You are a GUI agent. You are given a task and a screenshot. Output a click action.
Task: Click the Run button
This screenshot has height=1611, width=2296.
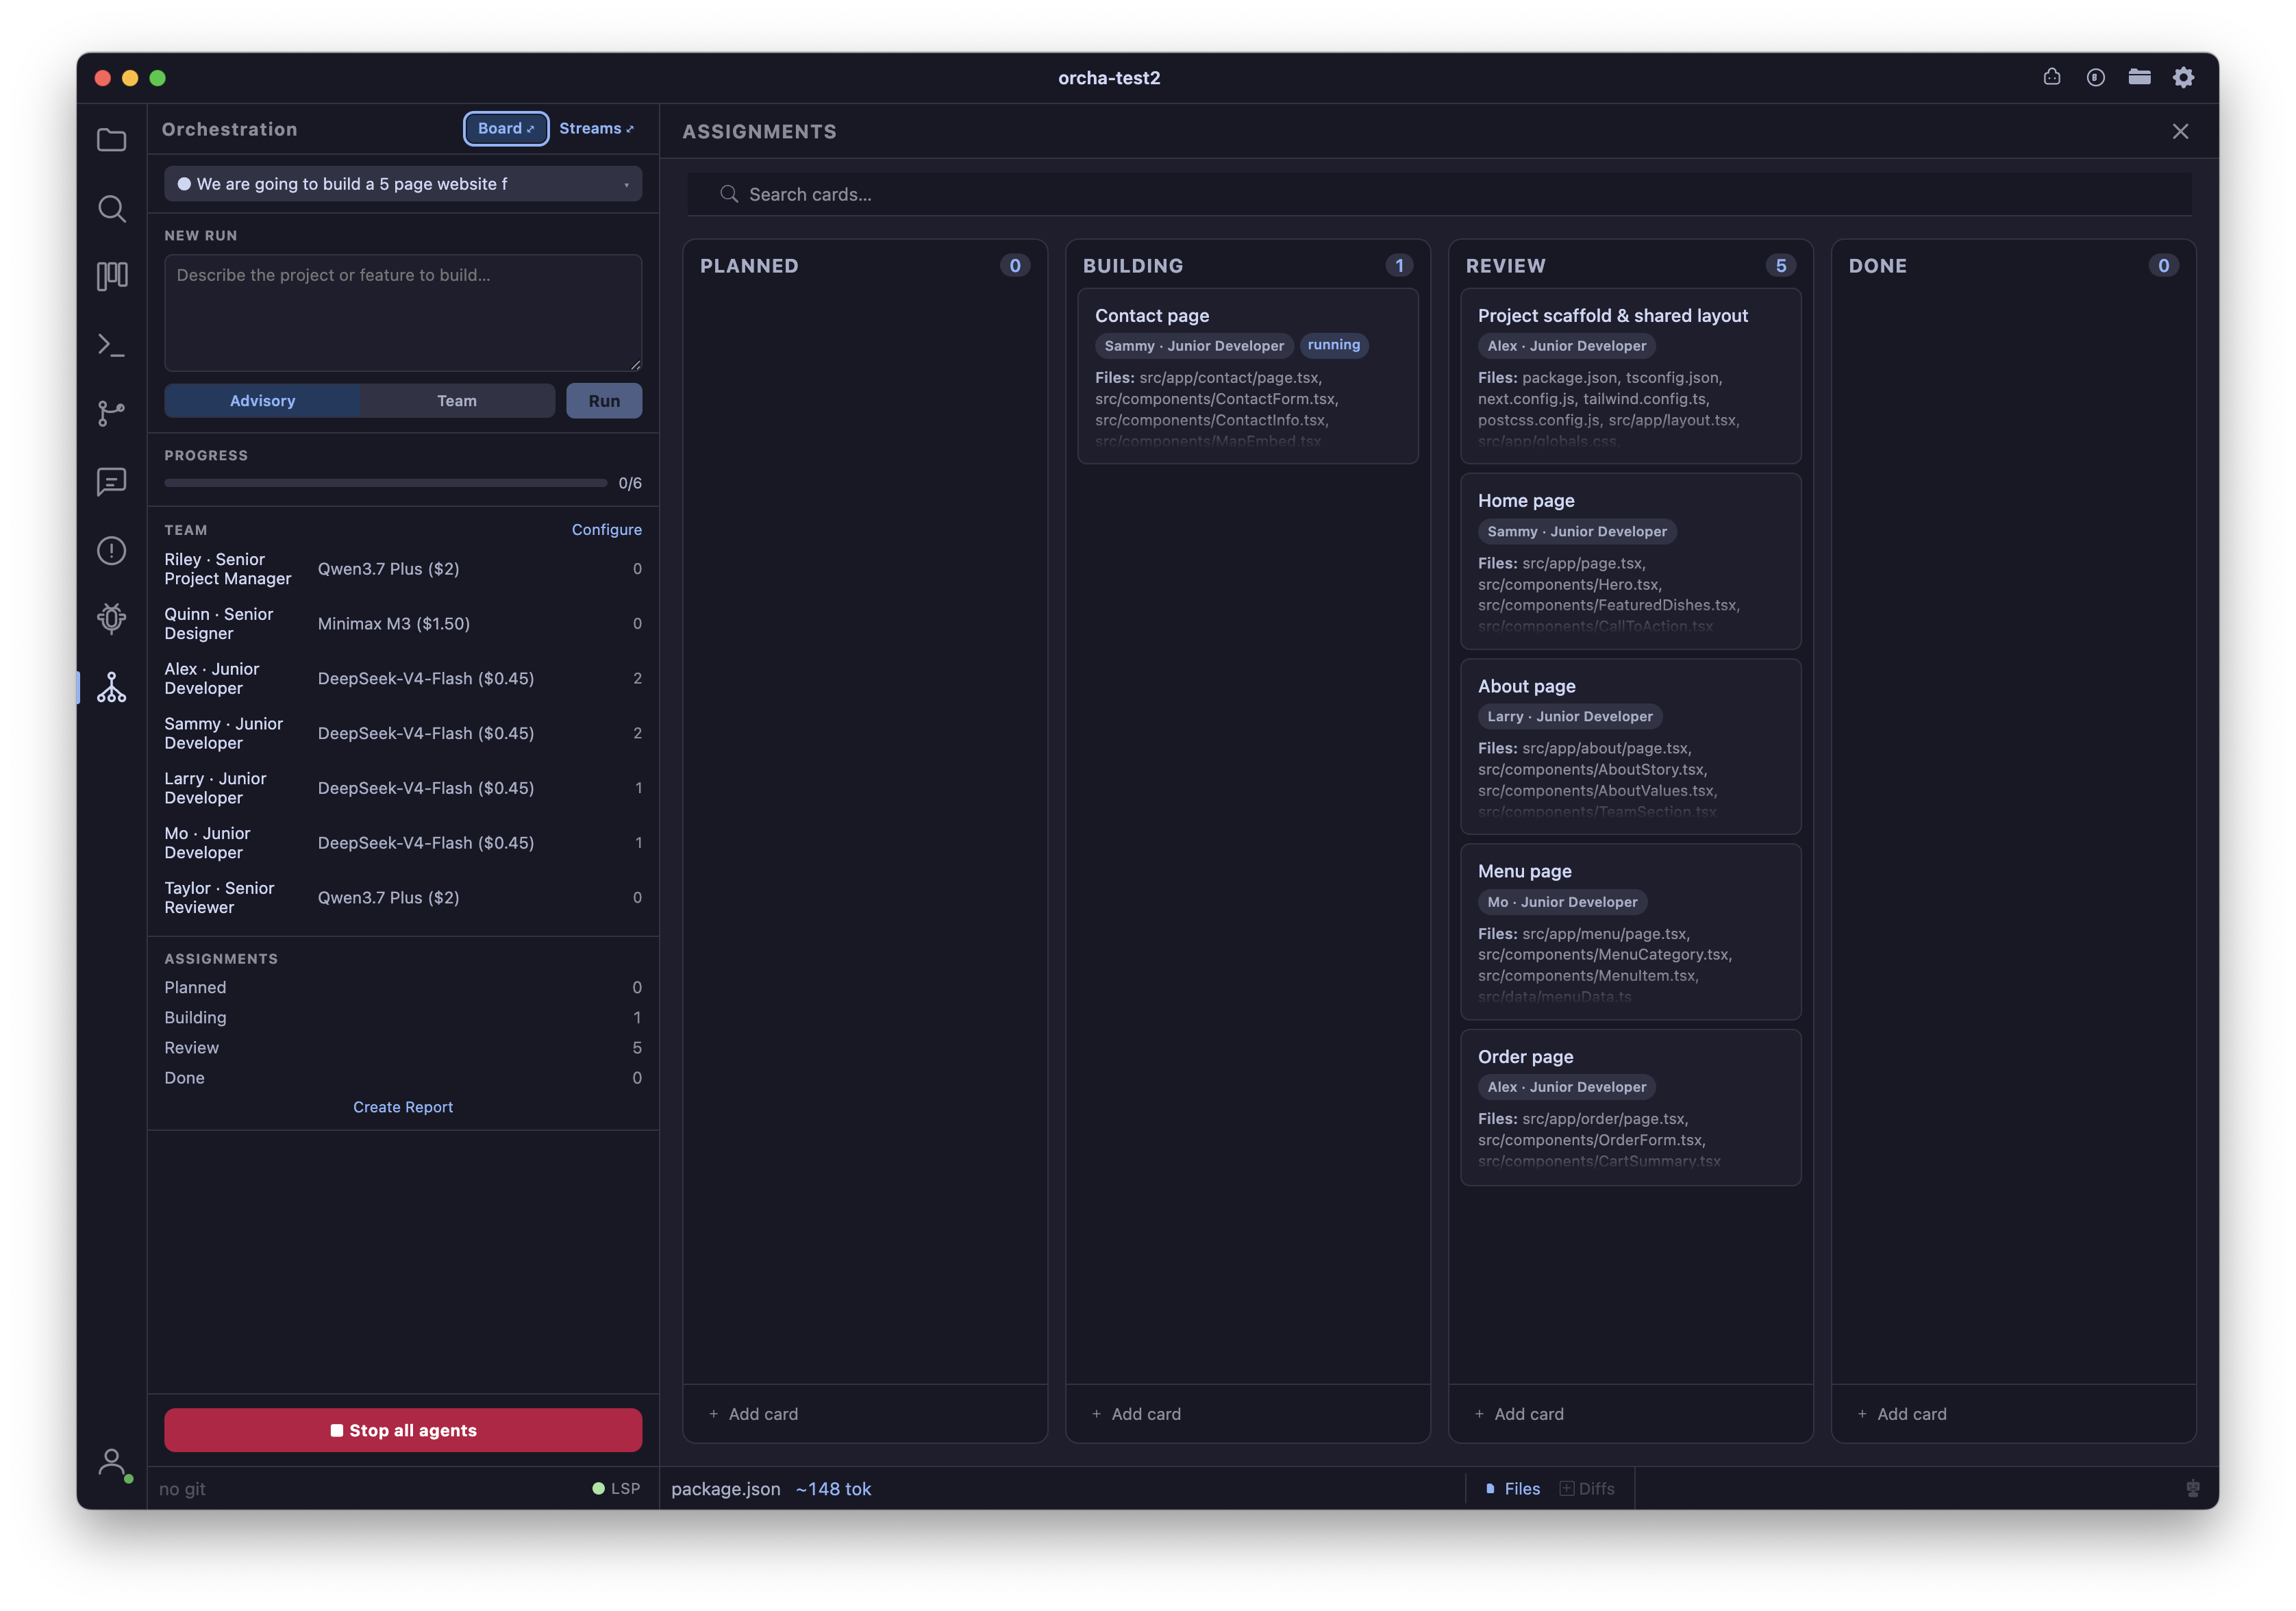(604, 400)
